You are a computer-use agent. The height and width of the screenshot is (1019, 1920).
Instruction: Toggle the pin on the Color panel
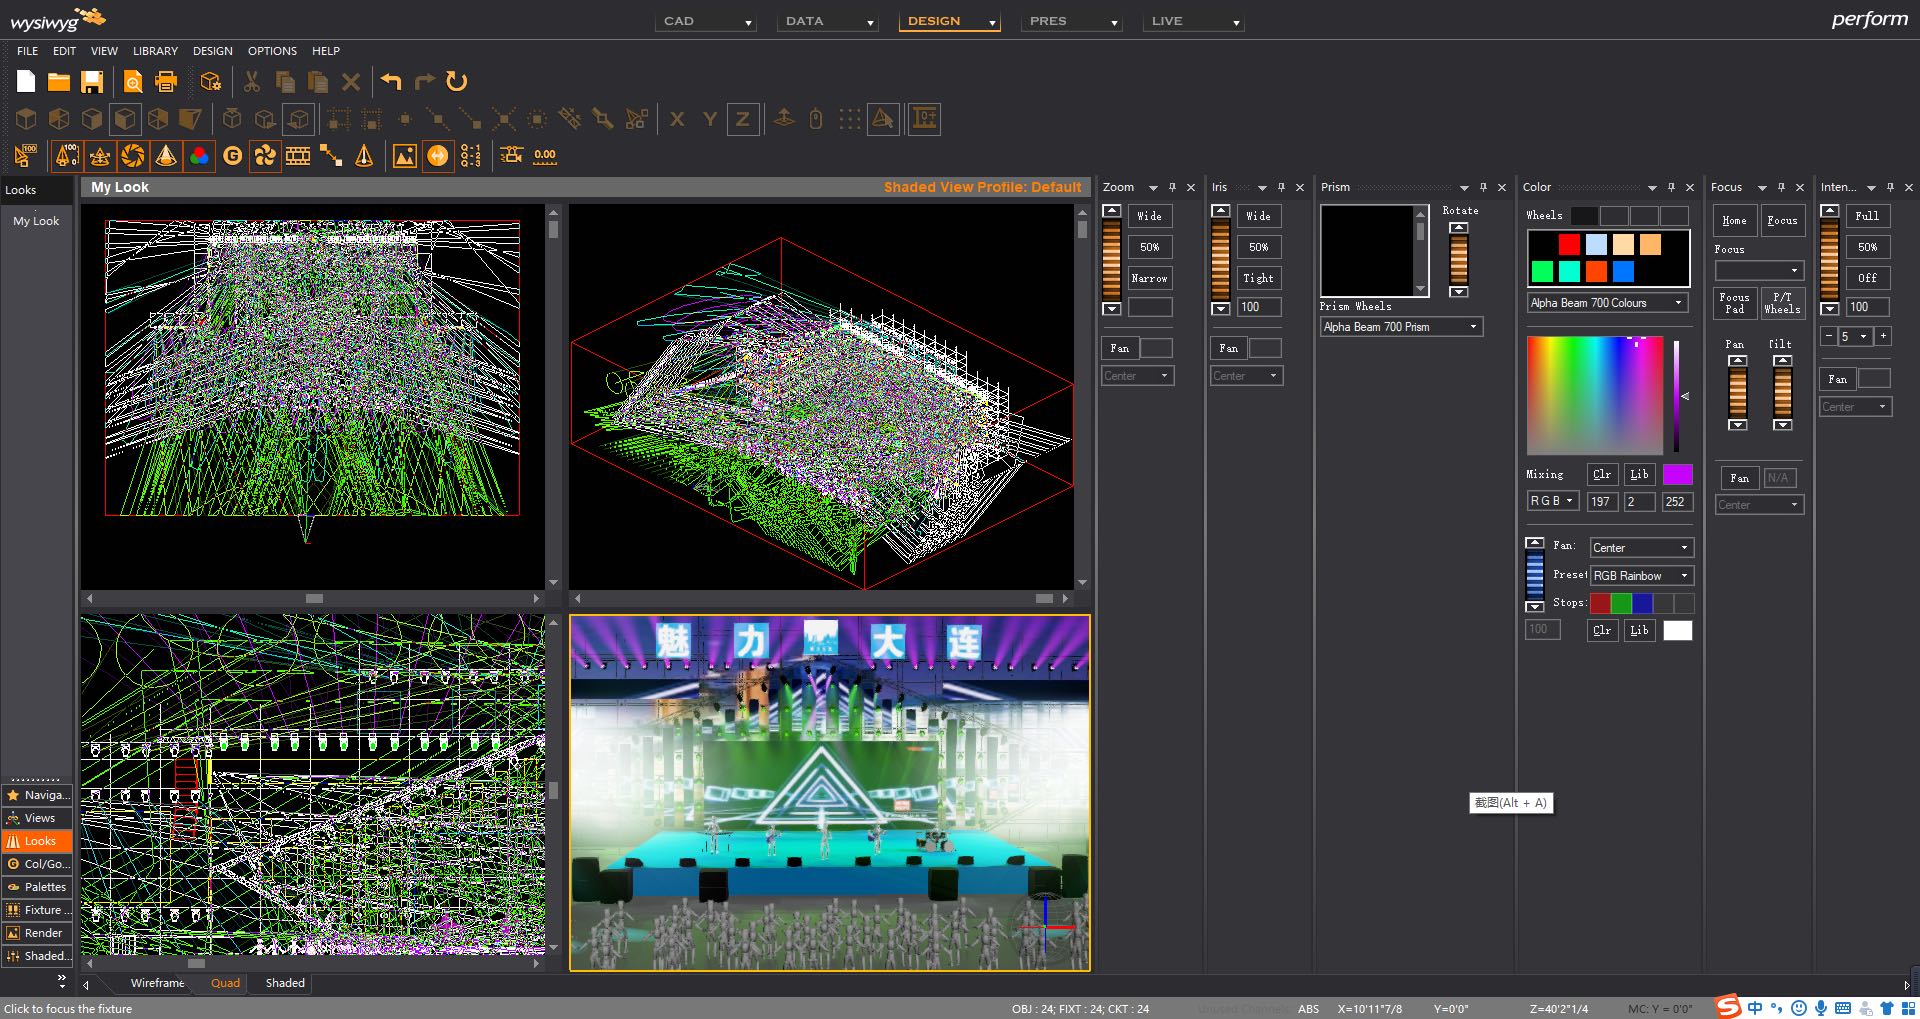(x=1671, y=187)
